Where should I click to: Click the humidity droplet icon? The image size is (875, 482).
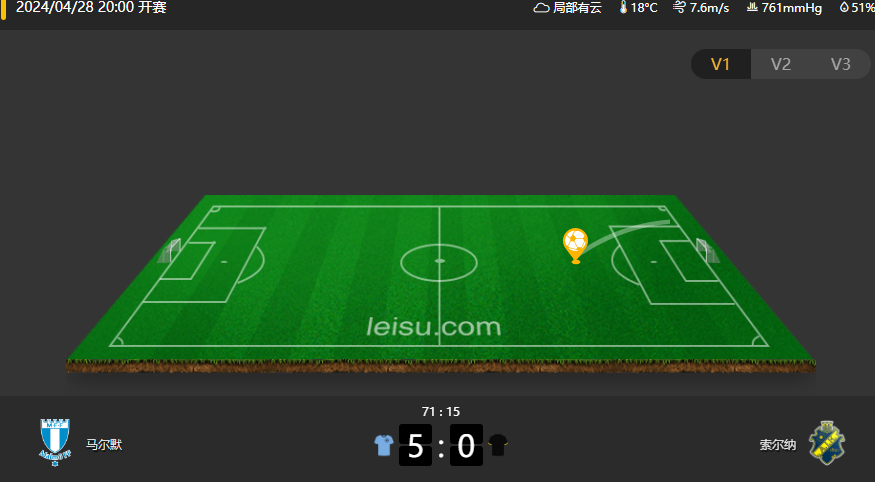click(844, 7)
